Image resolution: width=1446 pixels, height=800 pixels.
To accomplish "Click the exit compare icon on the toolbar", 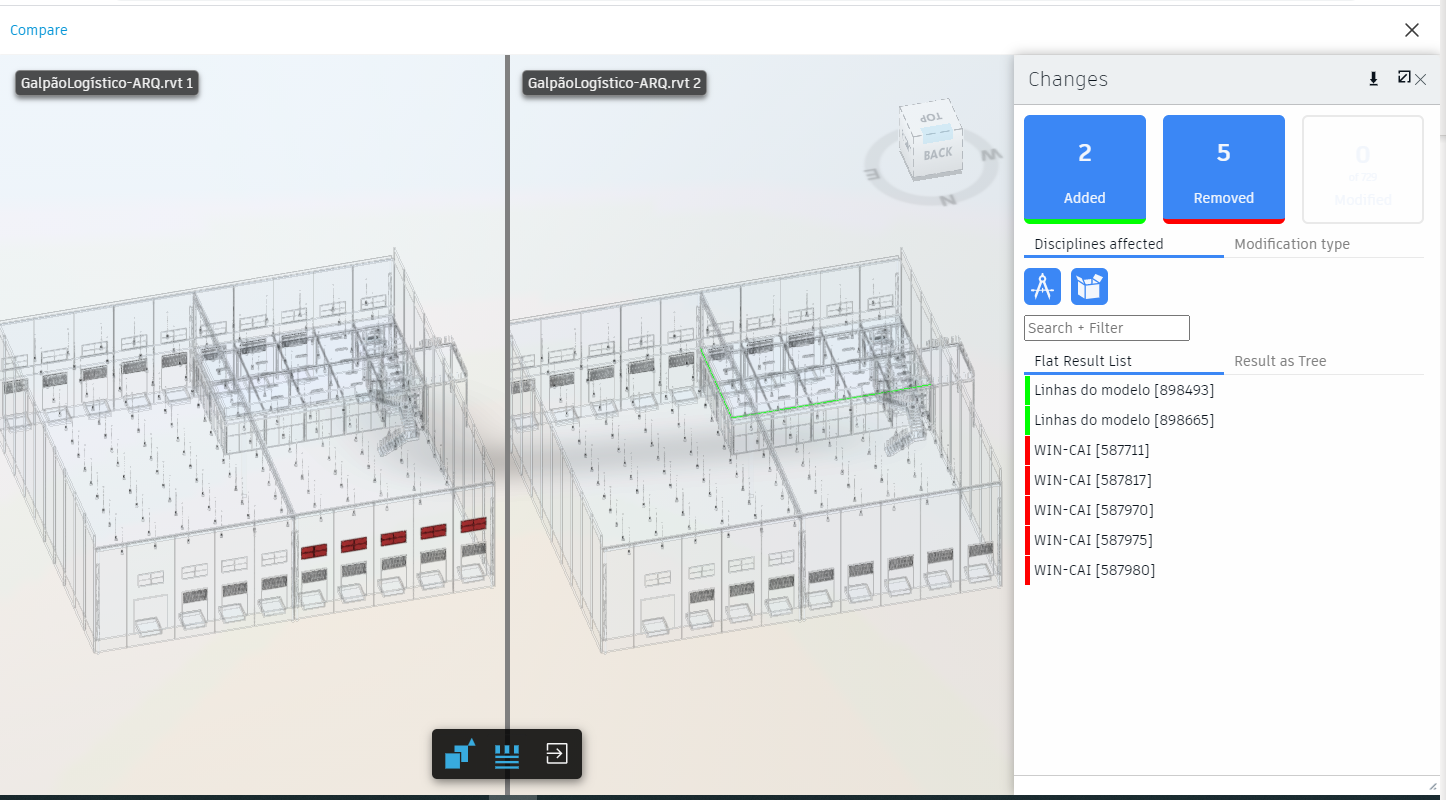I will pos(557,754).
